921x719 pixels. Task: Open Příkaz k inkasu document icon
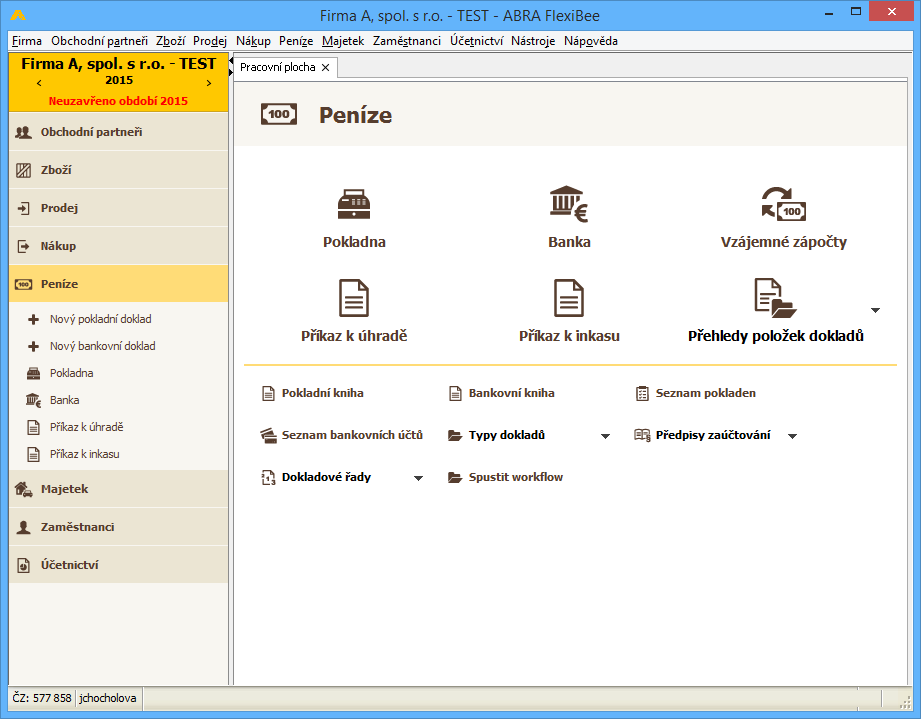point(569,298)
